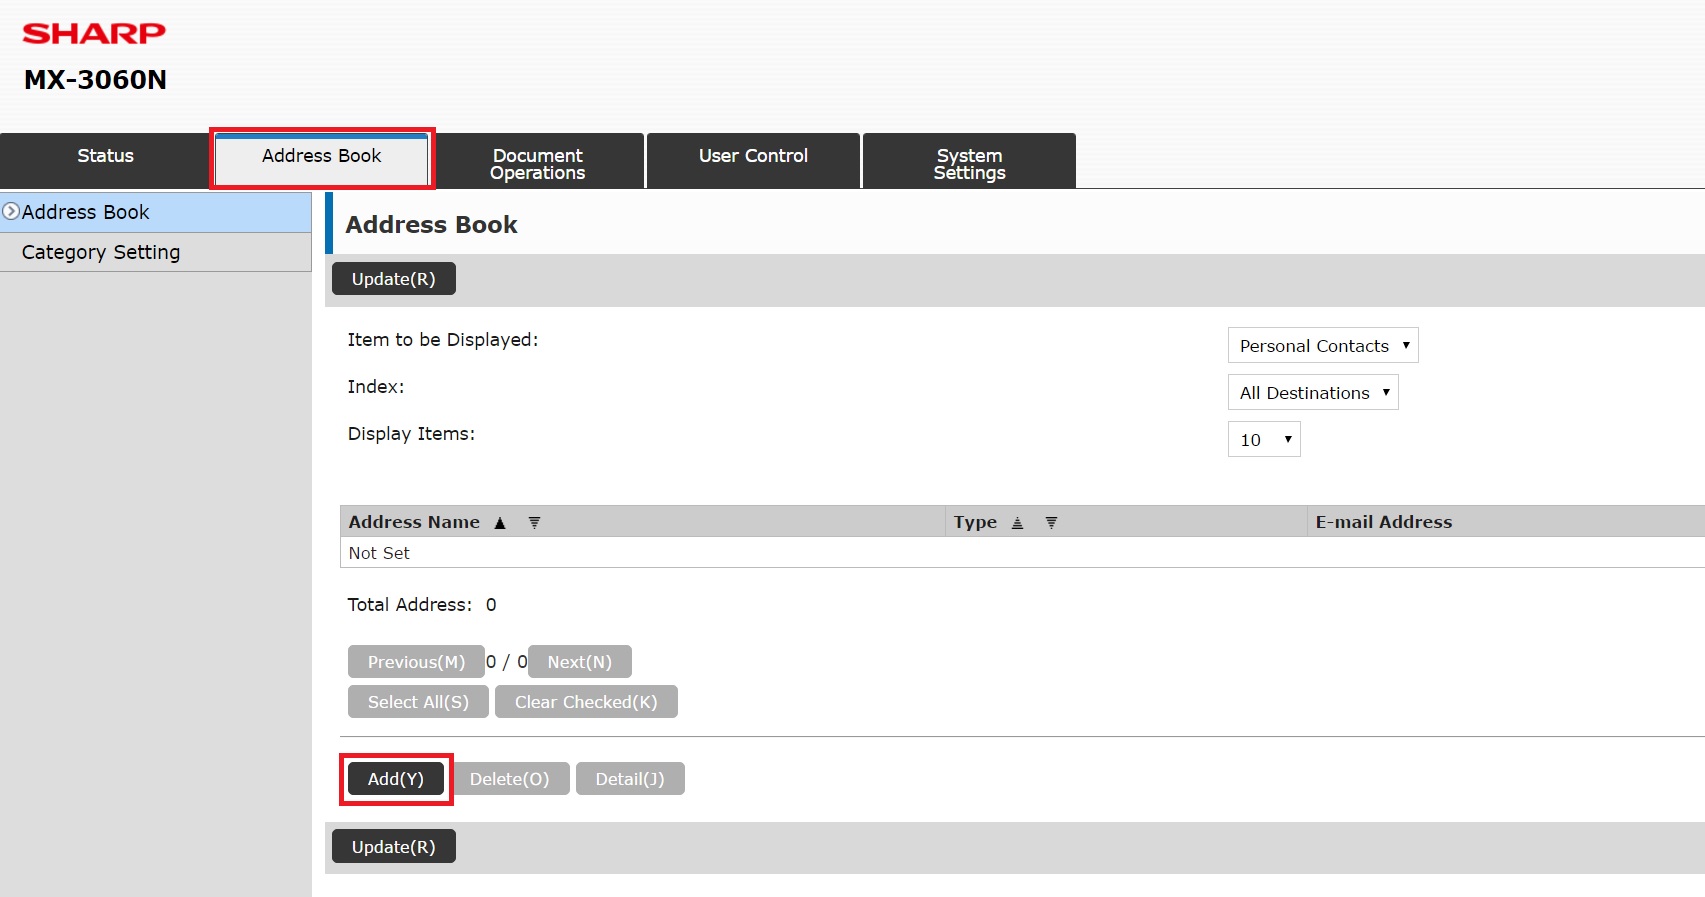Click the Clear Checked(K) button
Viewport: 1705px width, 897px height.
(586, 702)
